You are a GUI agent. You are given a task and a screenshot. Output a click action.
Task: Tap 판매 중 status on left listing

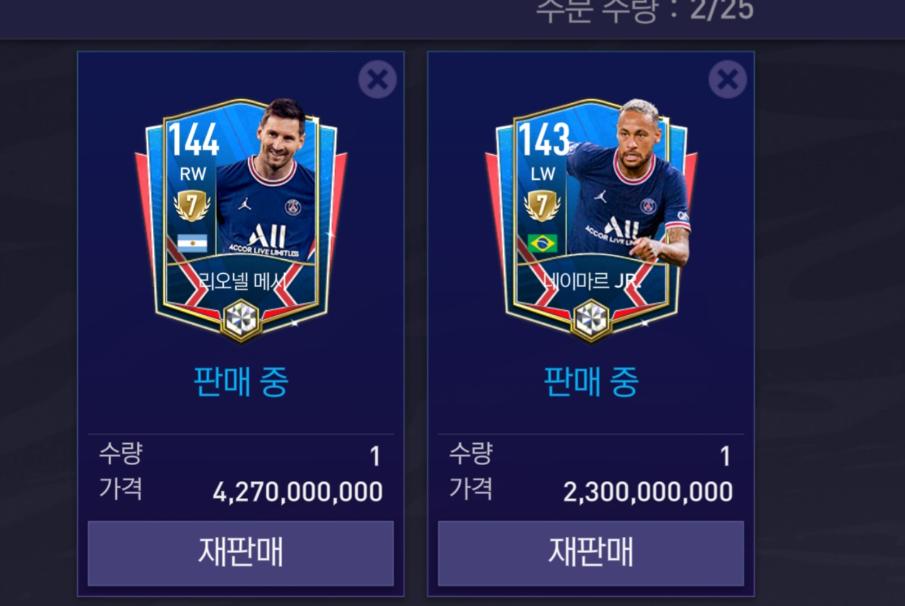(241, 381)
